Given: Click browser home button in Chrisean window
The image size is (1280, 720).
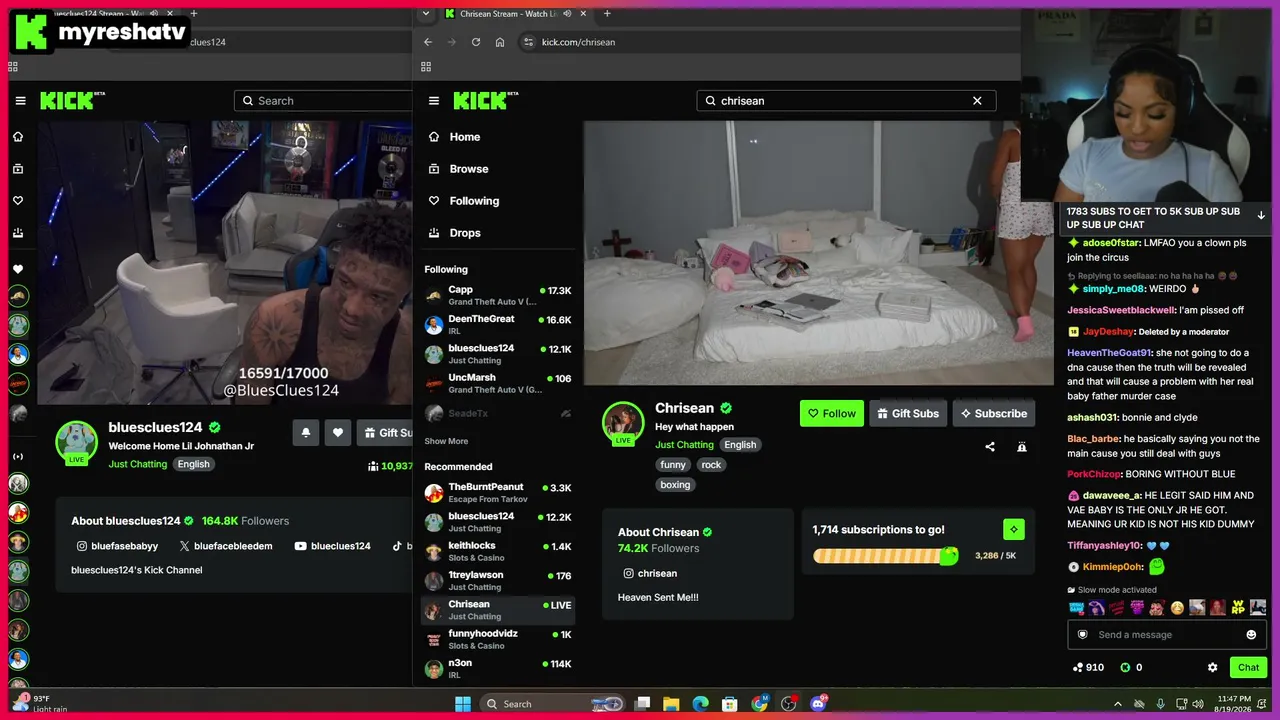Looking at the screenshot, I should tap(500, 42).
